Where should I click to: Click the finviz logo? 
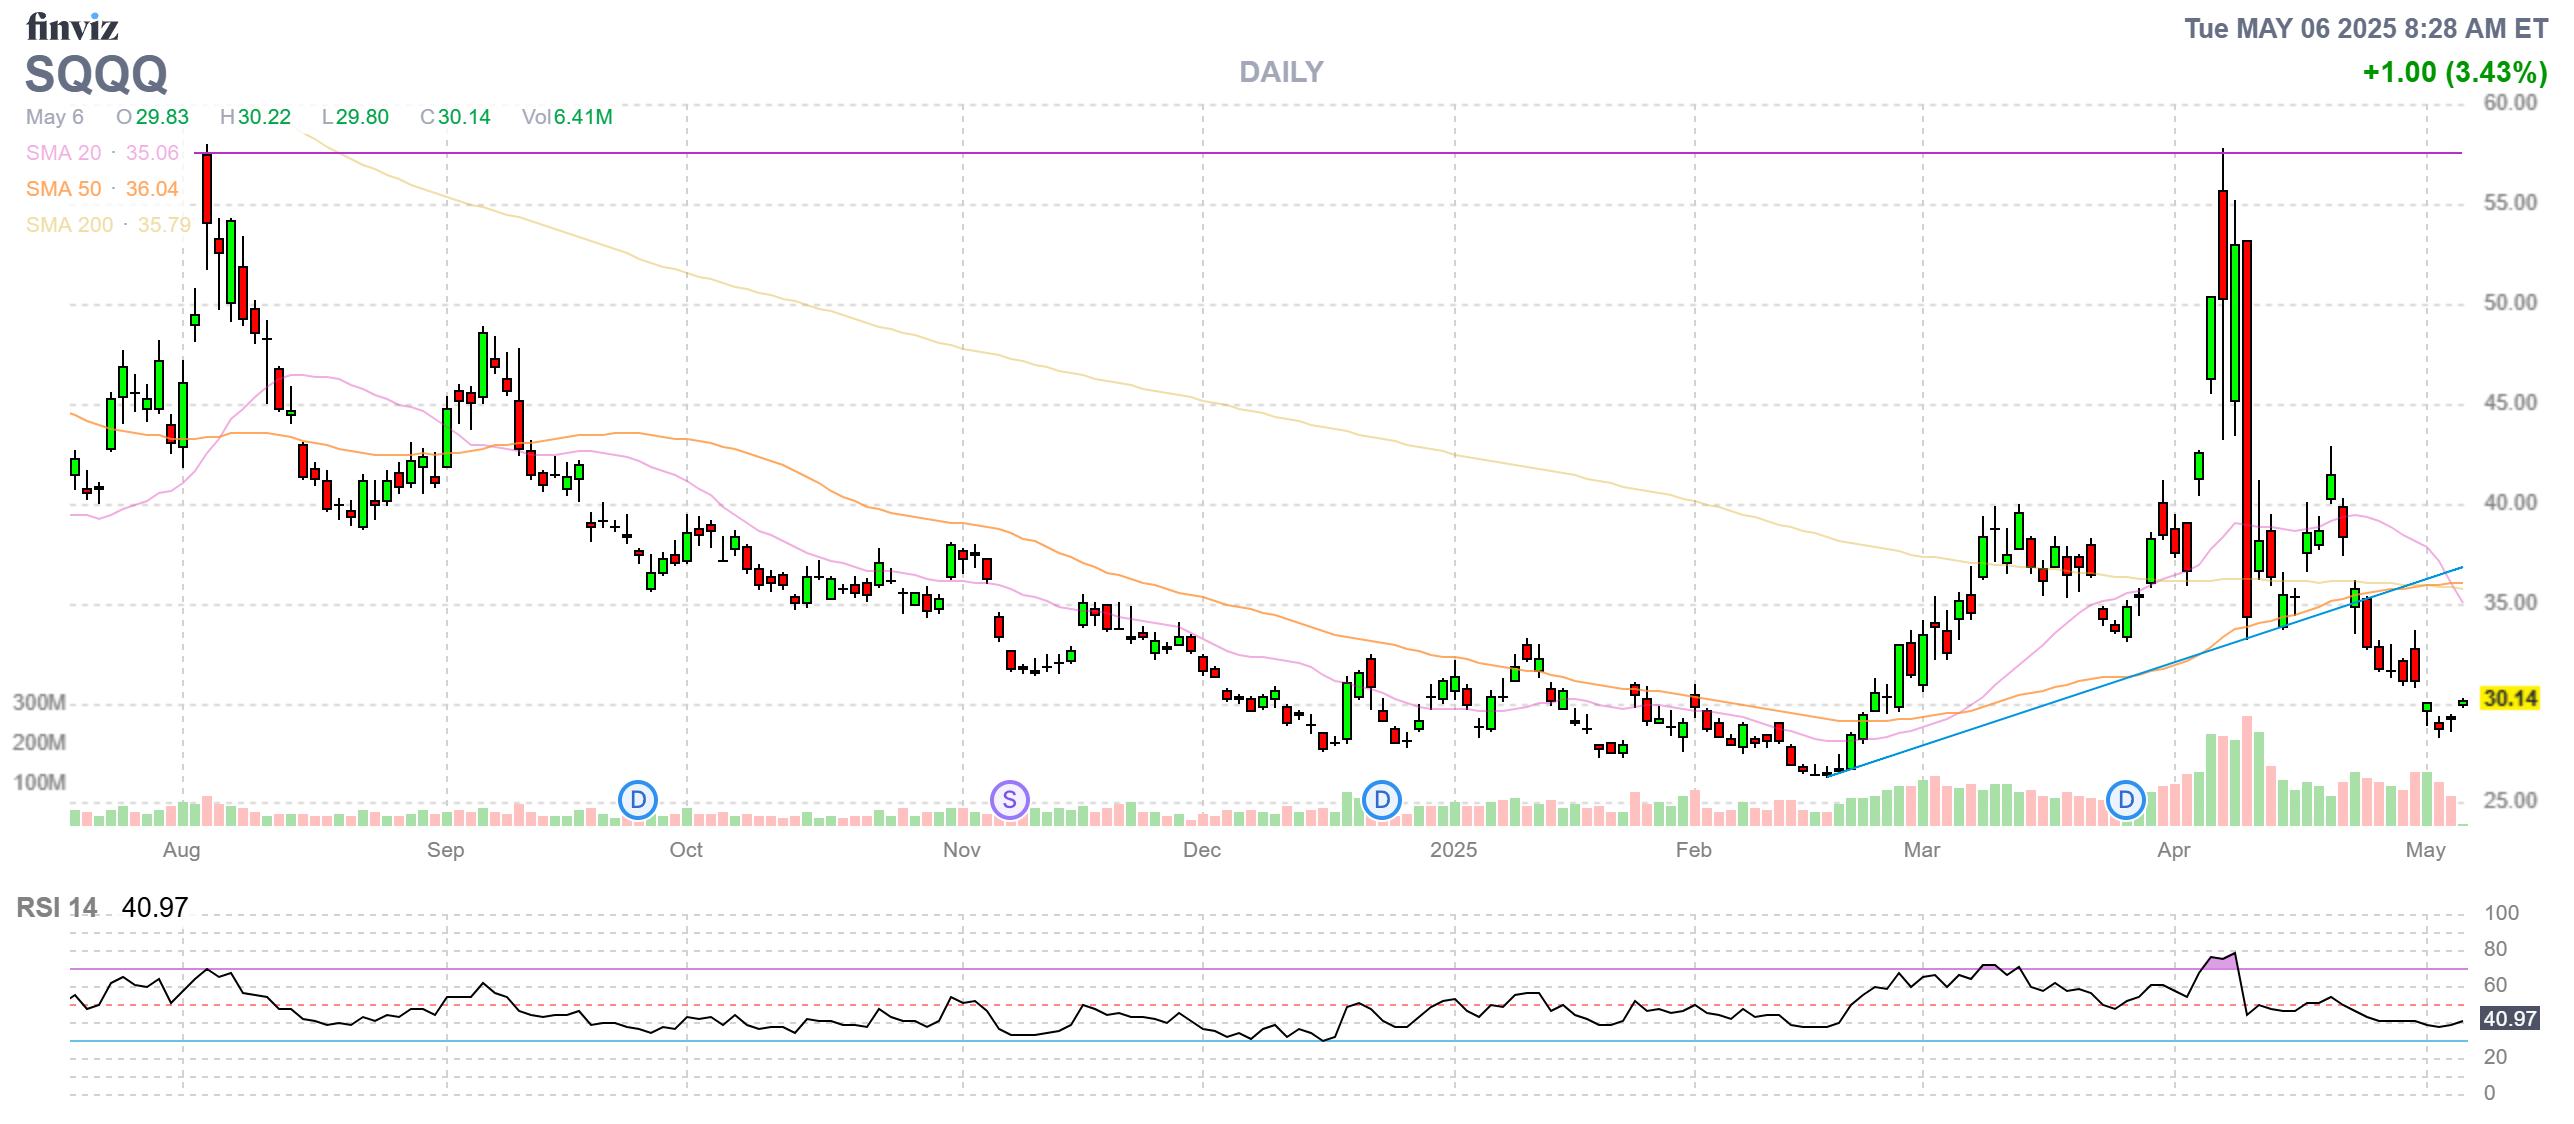(72, 27)
